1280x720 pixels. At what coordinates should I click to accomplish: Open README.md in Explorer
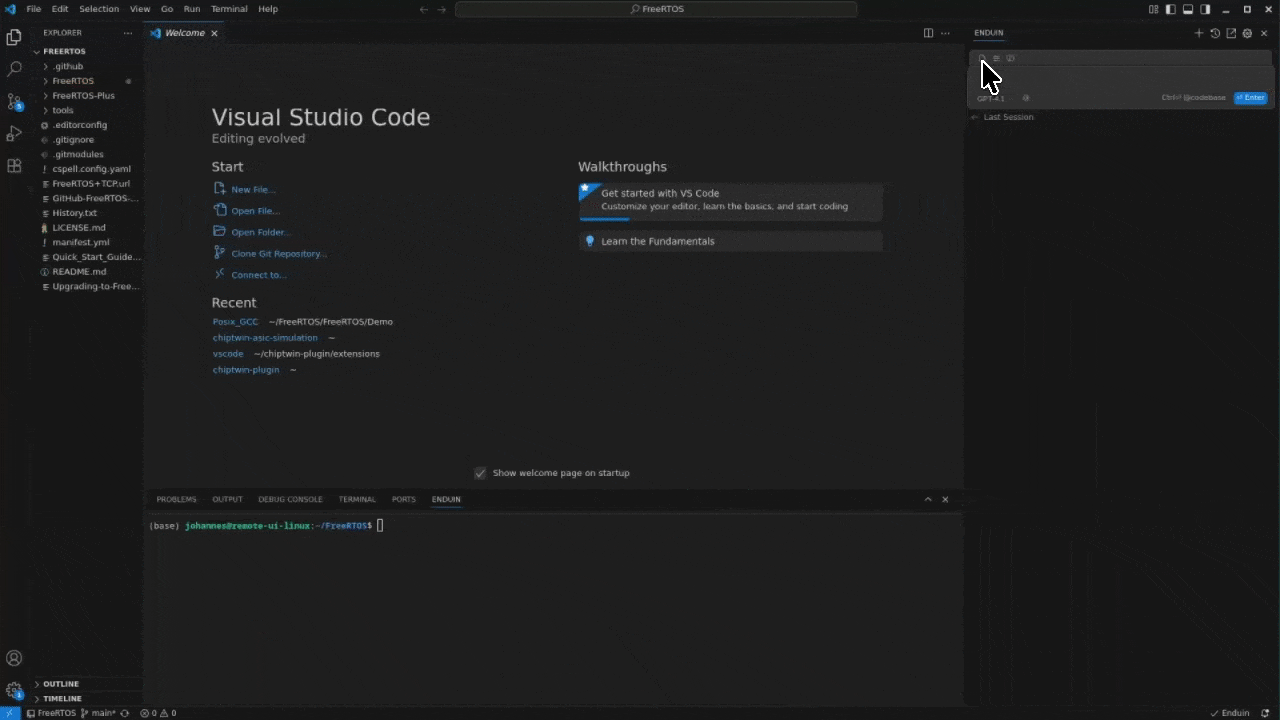point(79,272)
